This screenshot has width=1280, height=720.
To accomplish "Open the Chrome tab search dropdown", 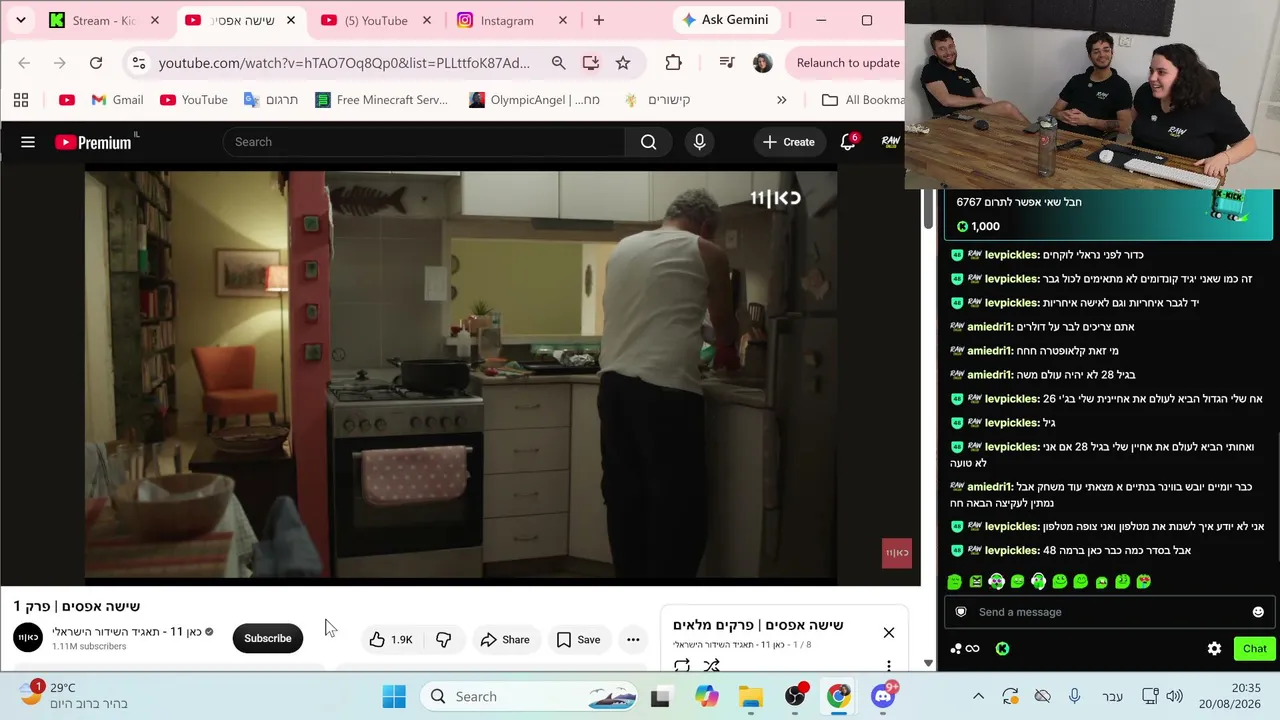I will (20, 20).
